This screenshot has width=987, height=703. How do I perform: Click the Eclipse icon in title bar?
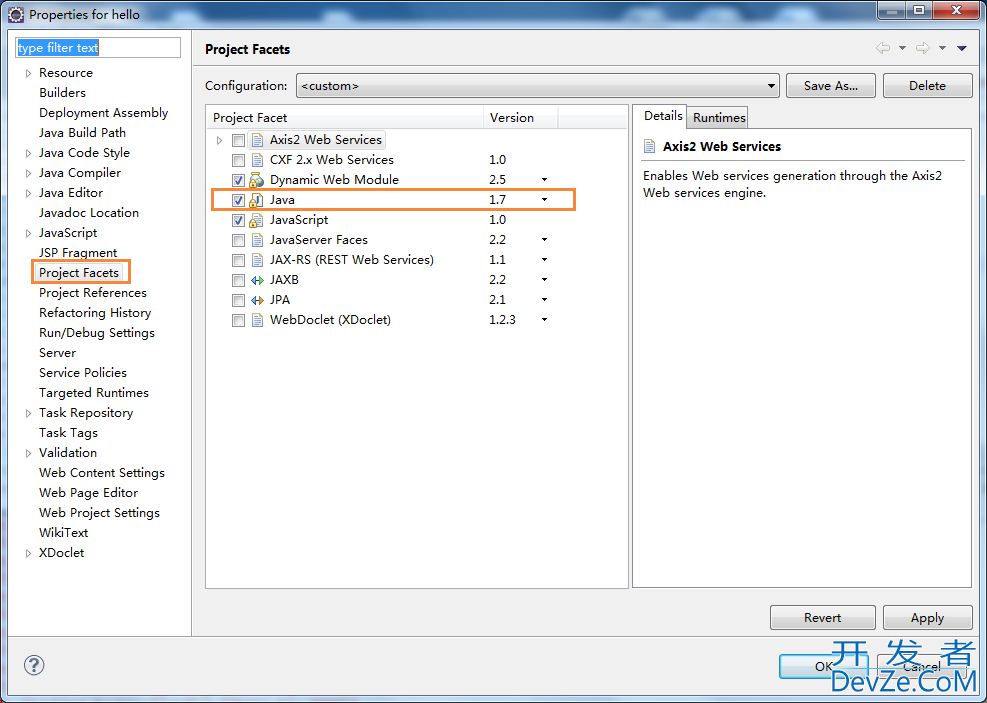click(16, 14)
